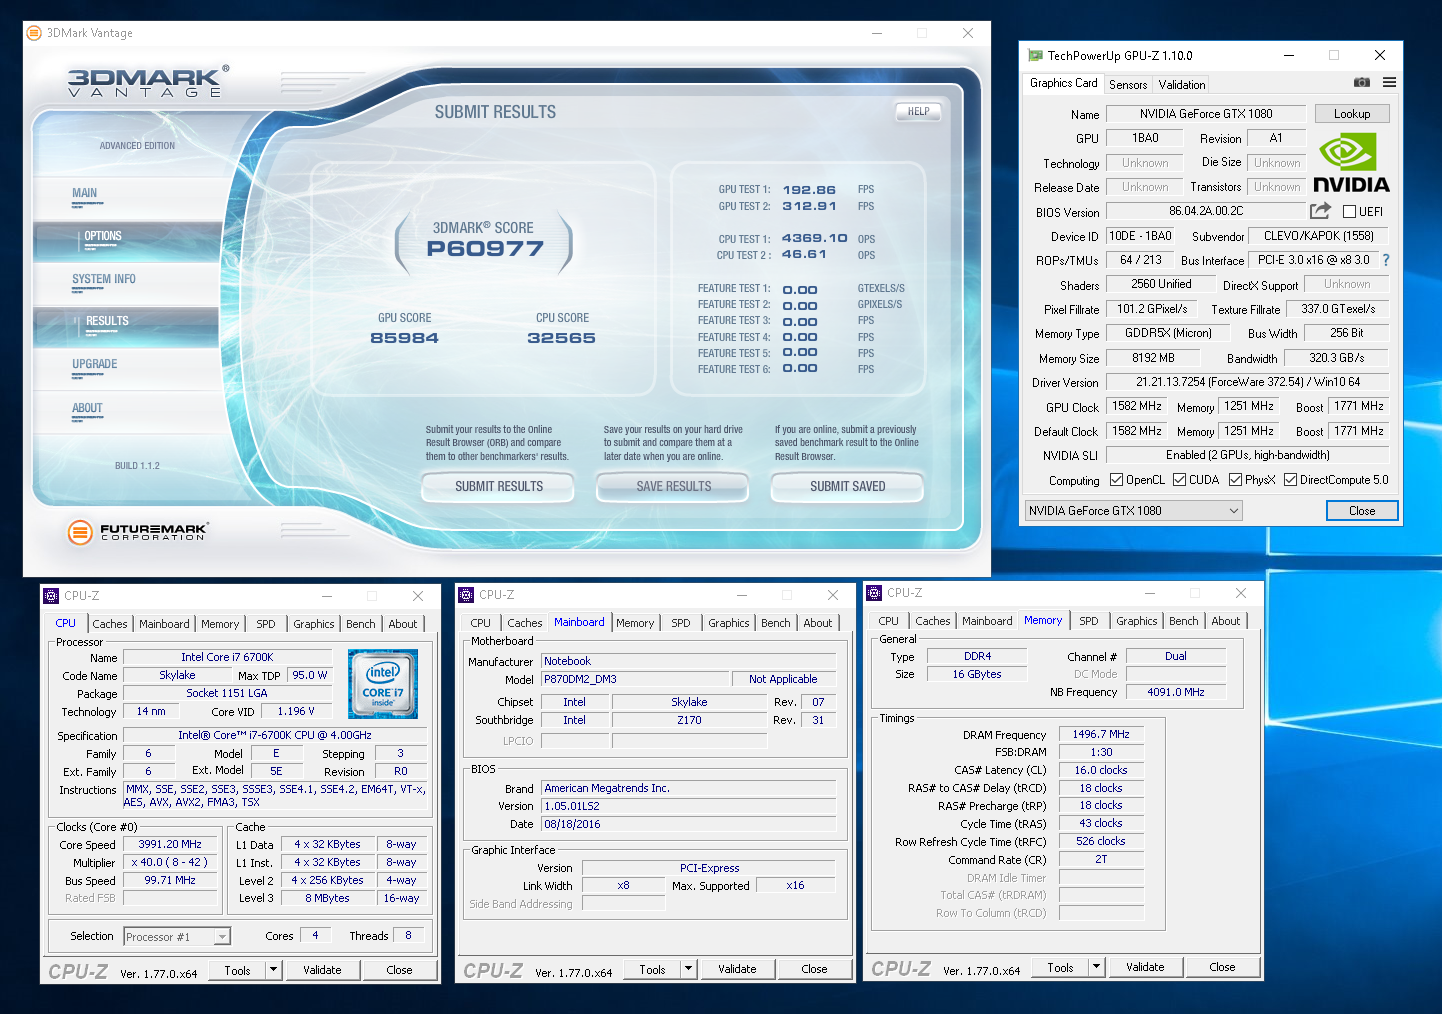Click the SAVE RESULTS button
The width and height of the screenshot is (1442, 1014).
[674, 487]
